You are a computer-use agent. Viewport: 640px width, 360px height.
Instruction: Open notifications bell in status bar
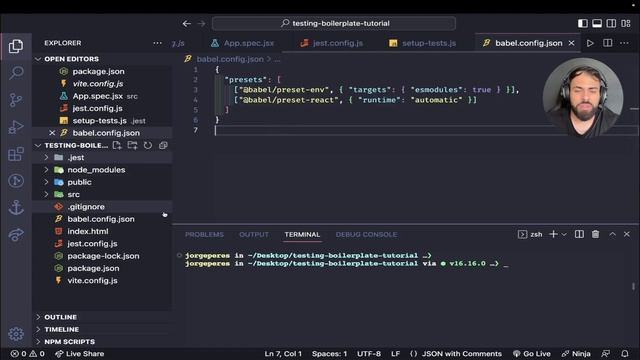(x=625, y=353)
